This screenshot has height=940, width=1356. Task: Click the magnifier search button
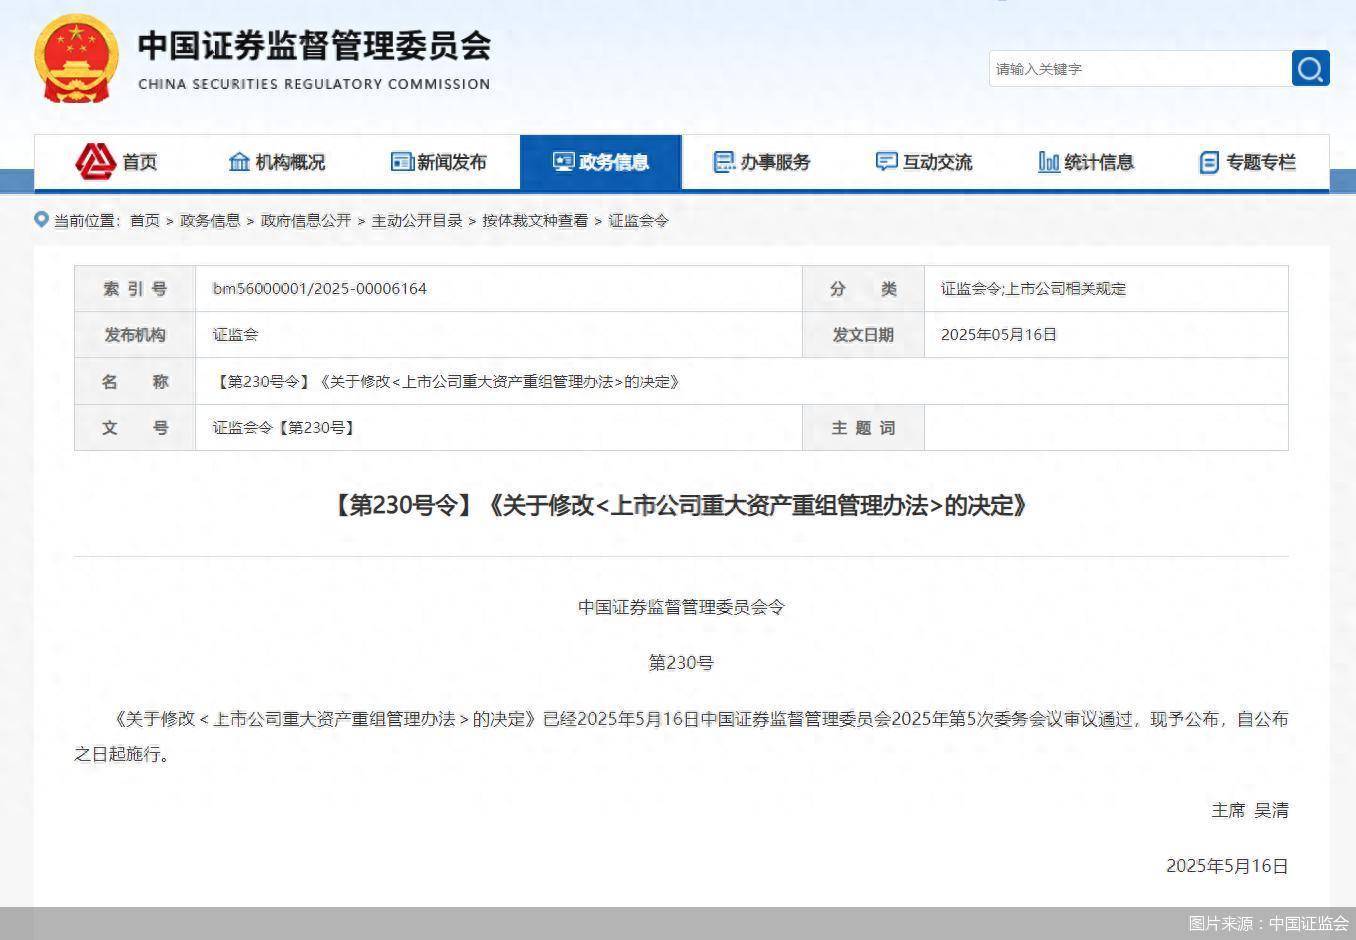tap(1310, 68)
